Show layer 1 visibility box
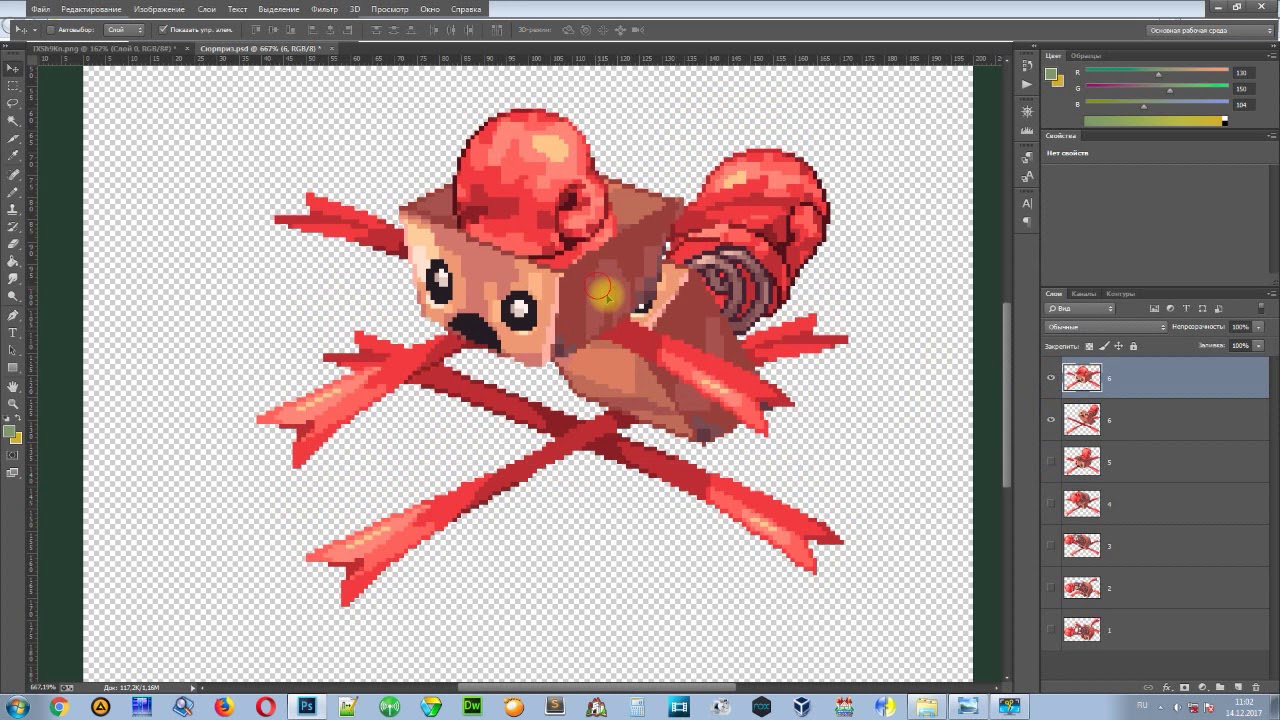This screenshot has width=1280, height=720. point(1051,630)
